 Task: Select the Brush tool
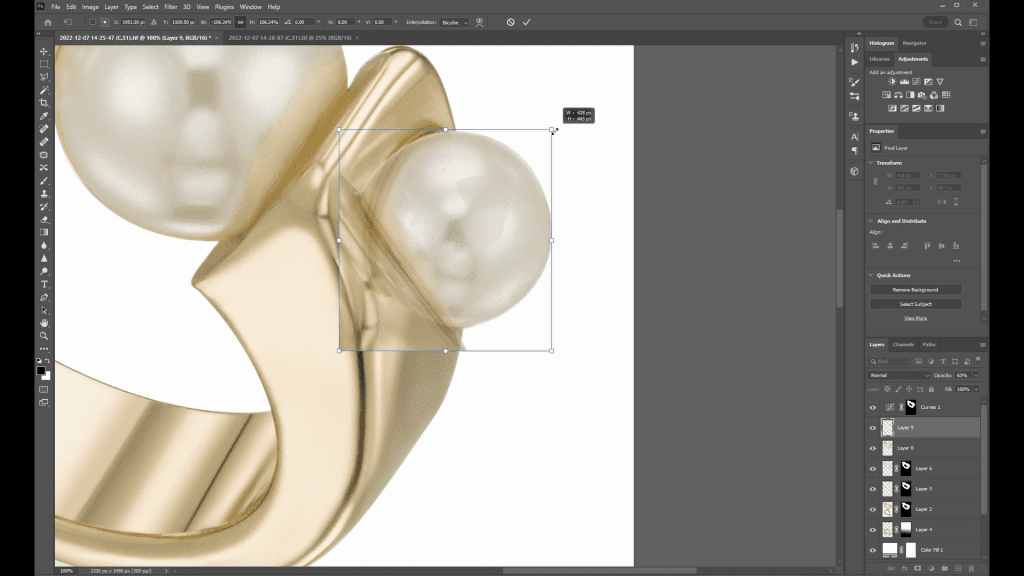pos(44,181)
